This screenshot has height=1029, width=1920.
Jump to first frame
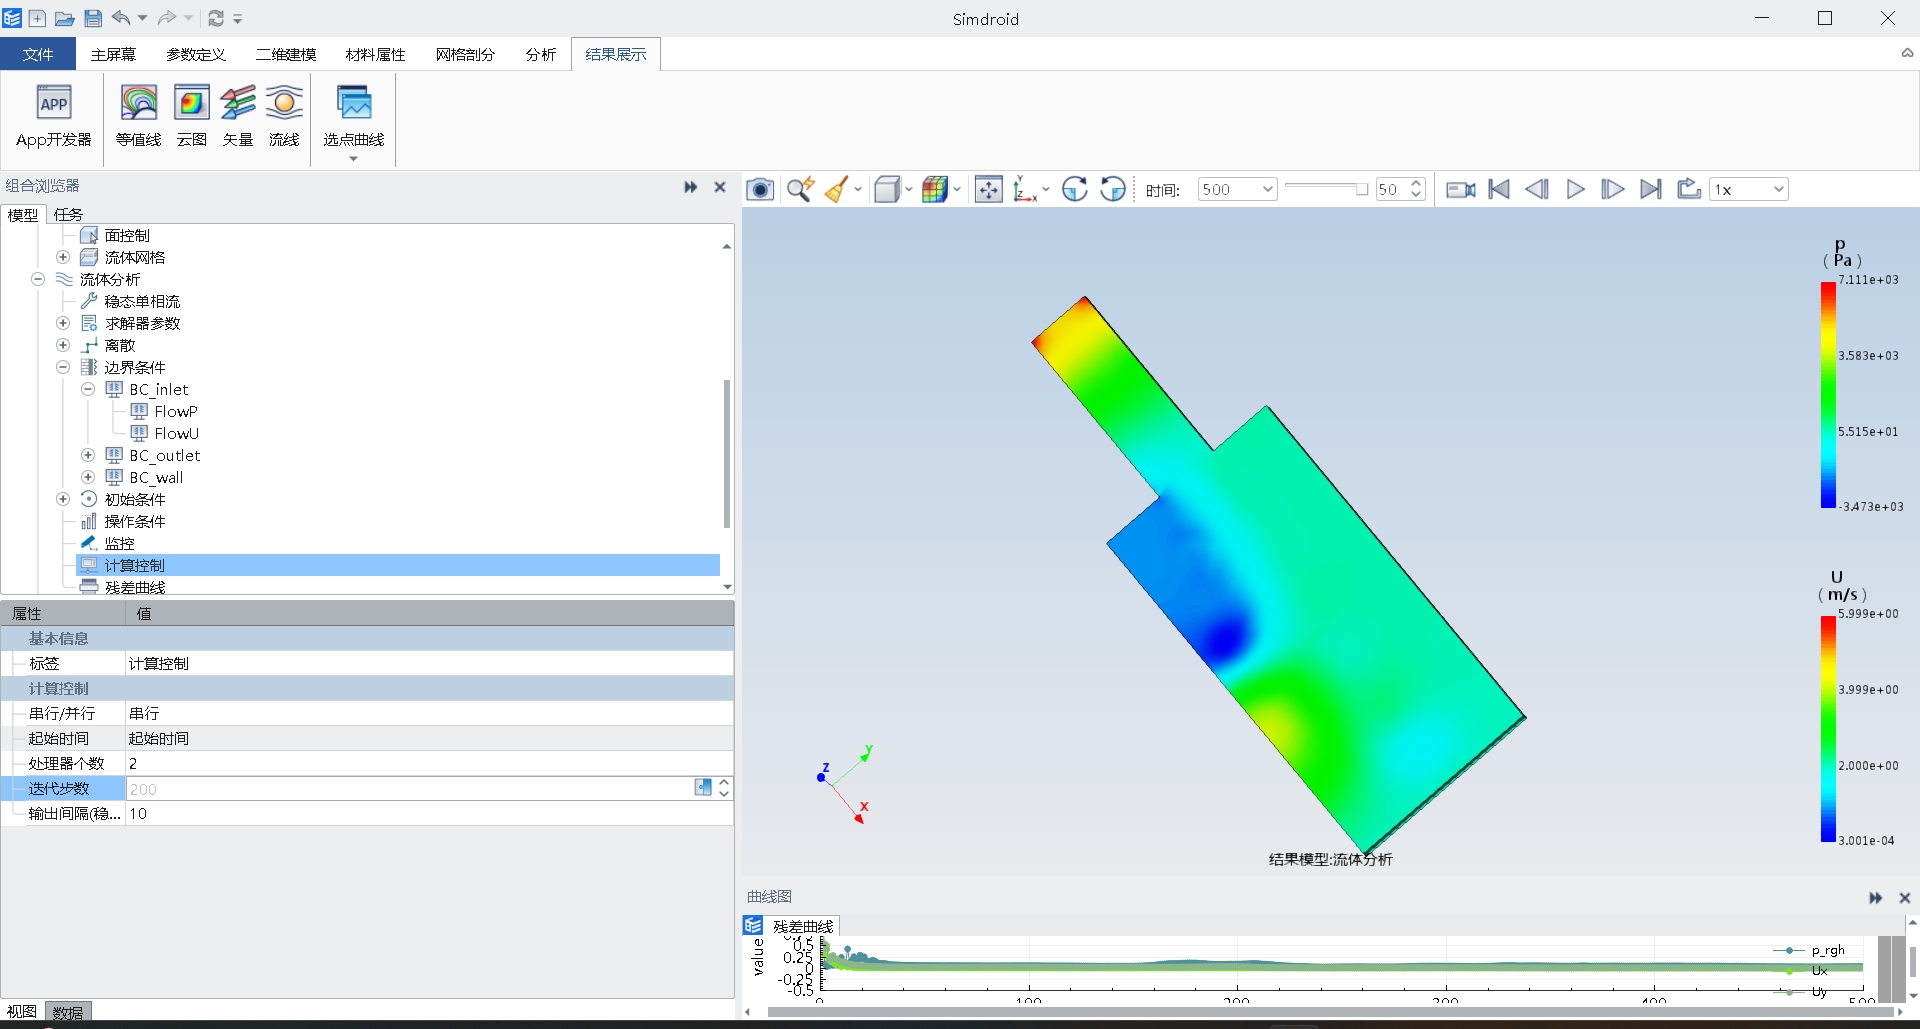coord(1499,189)
